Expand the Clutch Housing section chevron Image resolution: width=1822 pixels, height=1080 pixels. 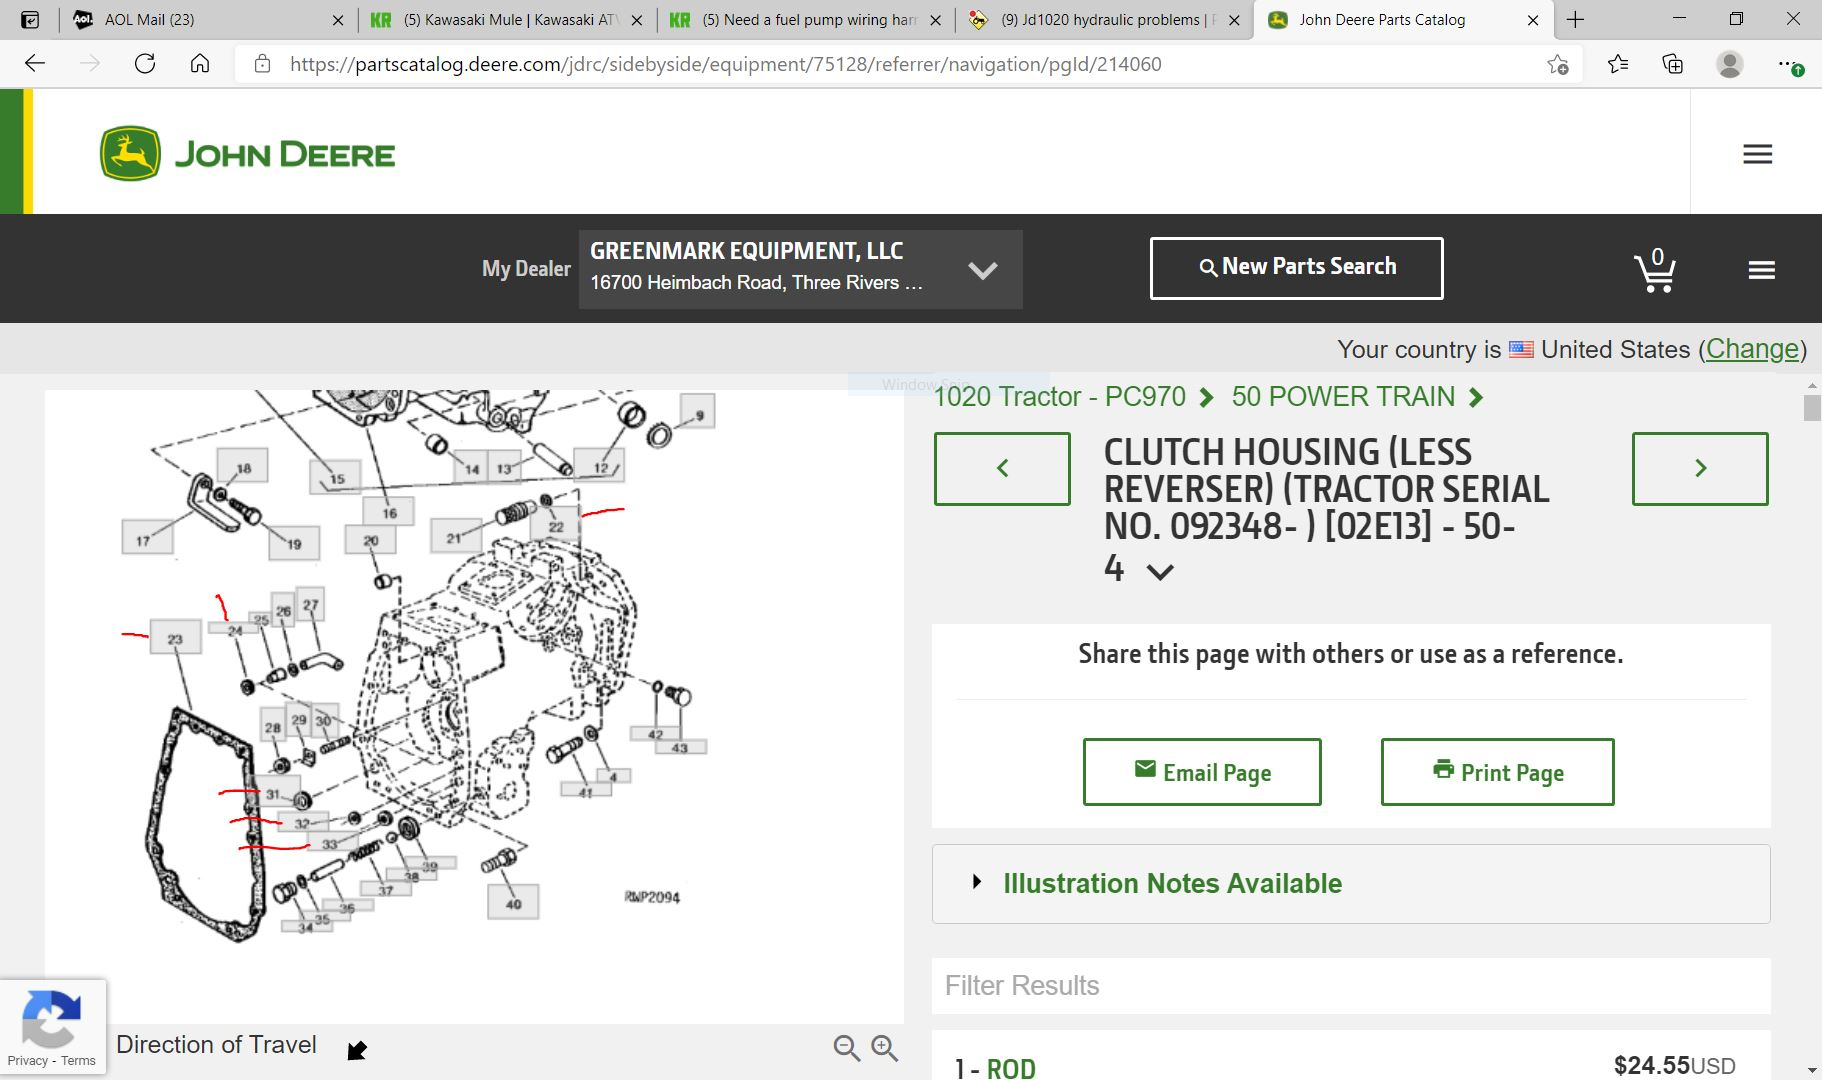pyautogui.click(x=1160, y=572)
